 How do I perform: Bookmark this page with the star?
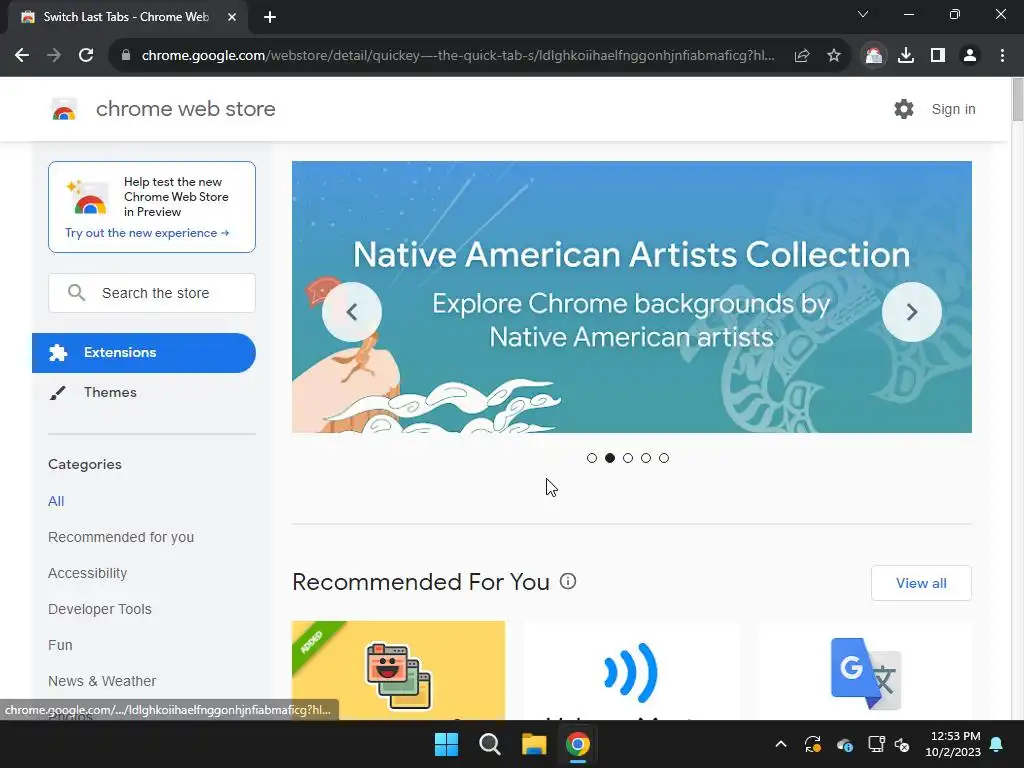pos(834,56)
